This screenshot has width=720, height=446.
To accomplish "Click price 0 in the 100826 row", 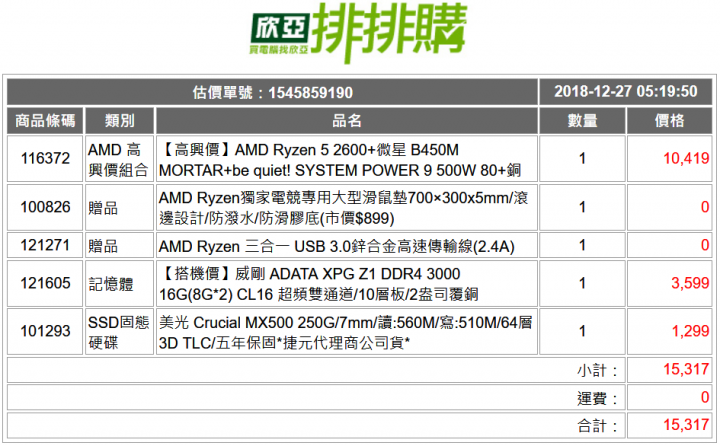I will pyautogui.click(x=705, y=207).
